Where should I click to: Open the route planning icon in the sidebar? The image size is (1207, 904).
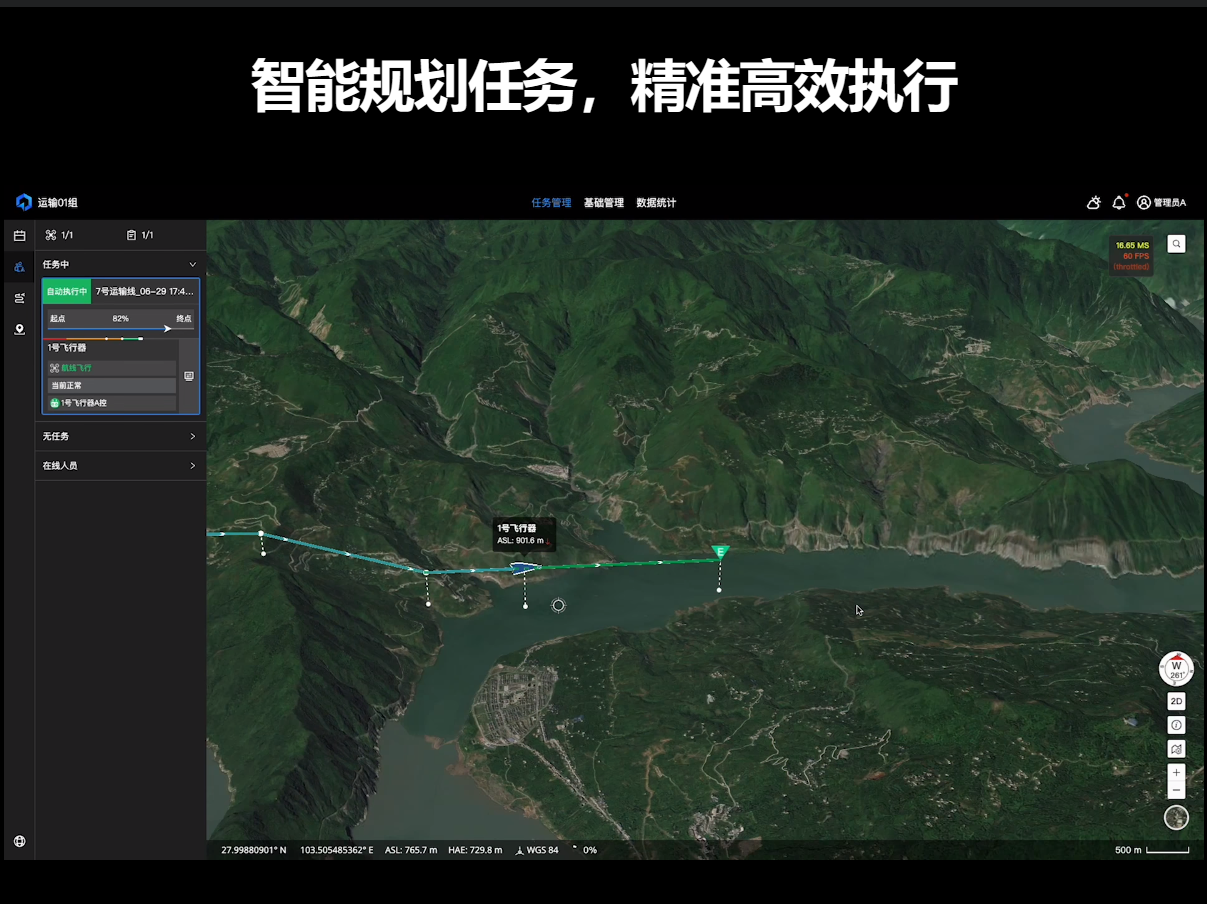(19, 298)
